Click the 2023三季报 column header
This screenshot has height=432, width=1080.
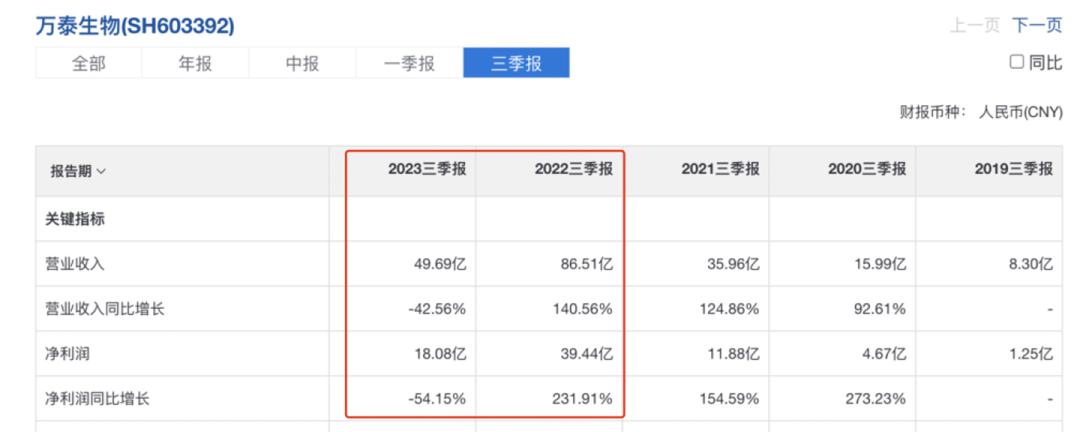click(x=427, y=170)
